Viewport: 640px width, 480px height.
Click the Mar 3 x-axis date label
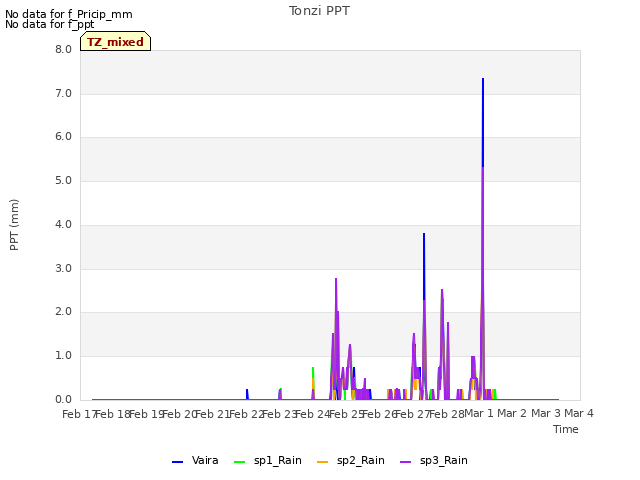(x=546, y=413)
